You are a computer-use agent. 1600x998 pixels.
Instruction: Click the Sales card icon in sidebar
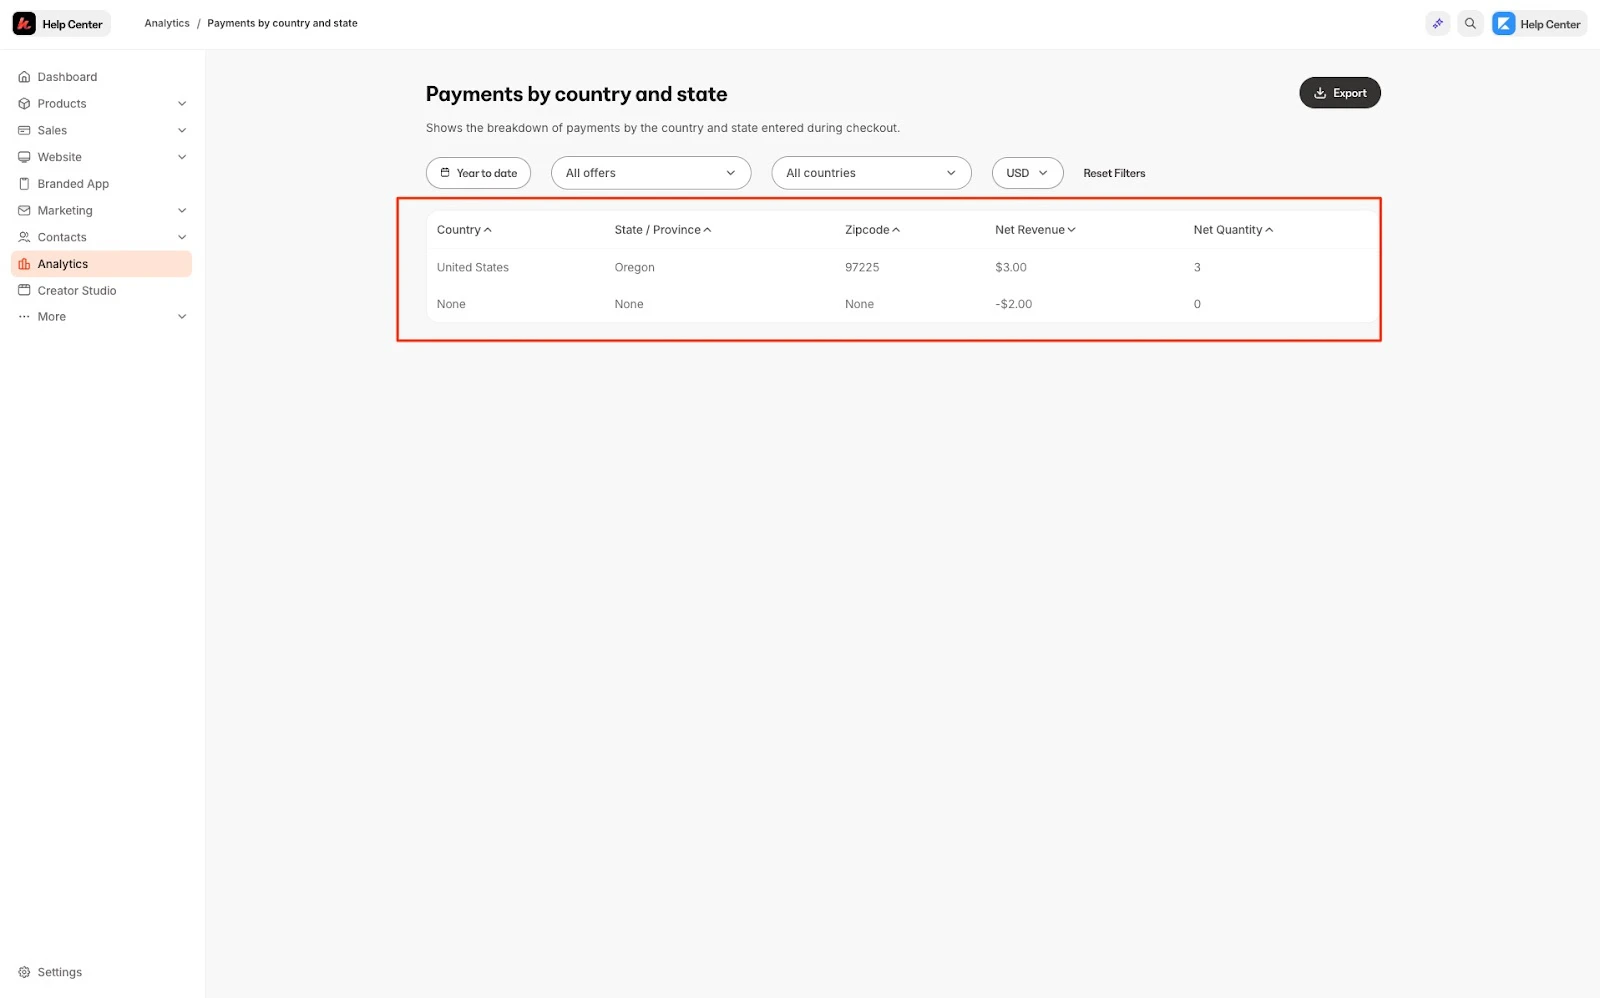(23, 130)
